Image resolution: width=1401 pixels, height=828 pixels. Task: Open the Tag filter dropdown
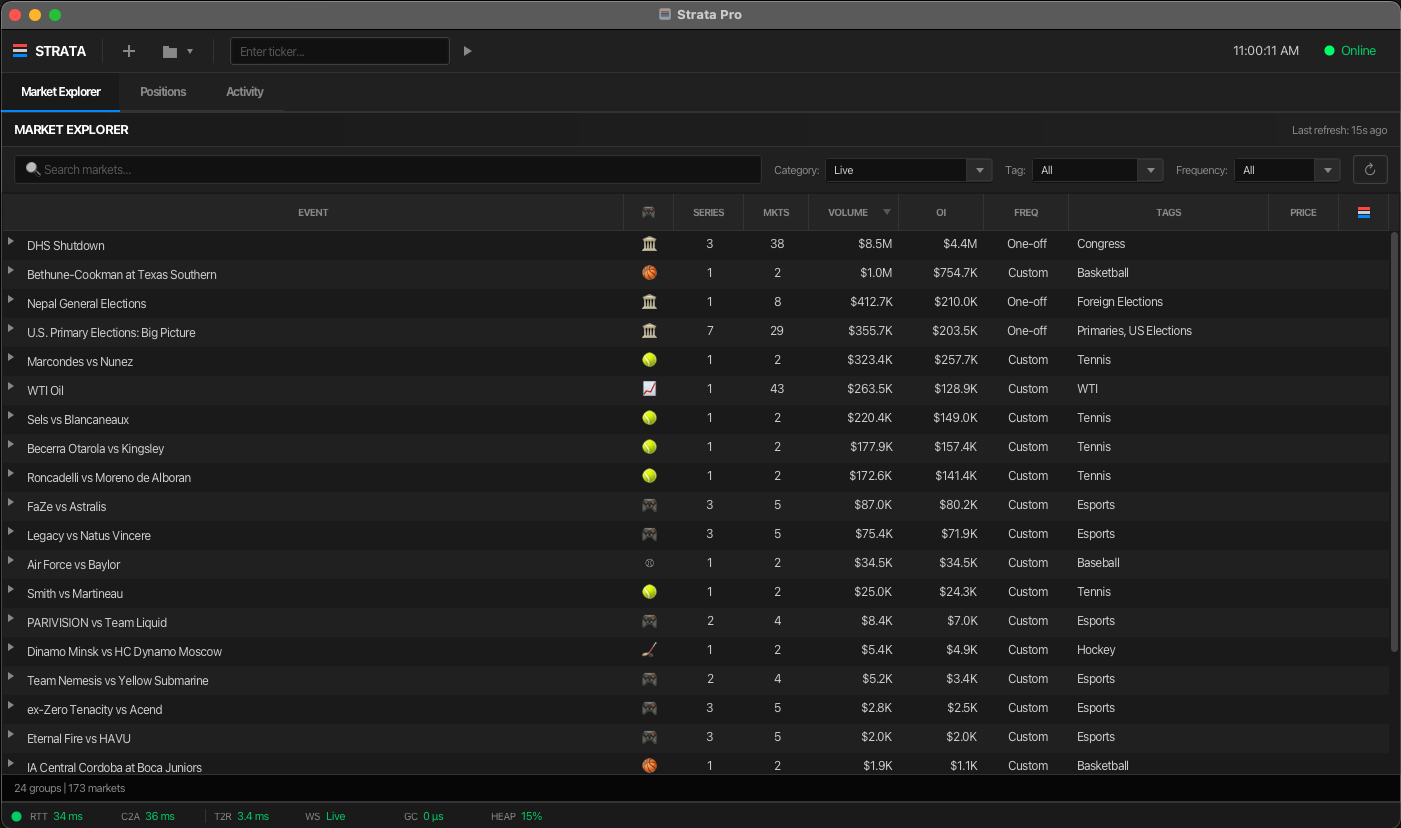coord(1095,170)
